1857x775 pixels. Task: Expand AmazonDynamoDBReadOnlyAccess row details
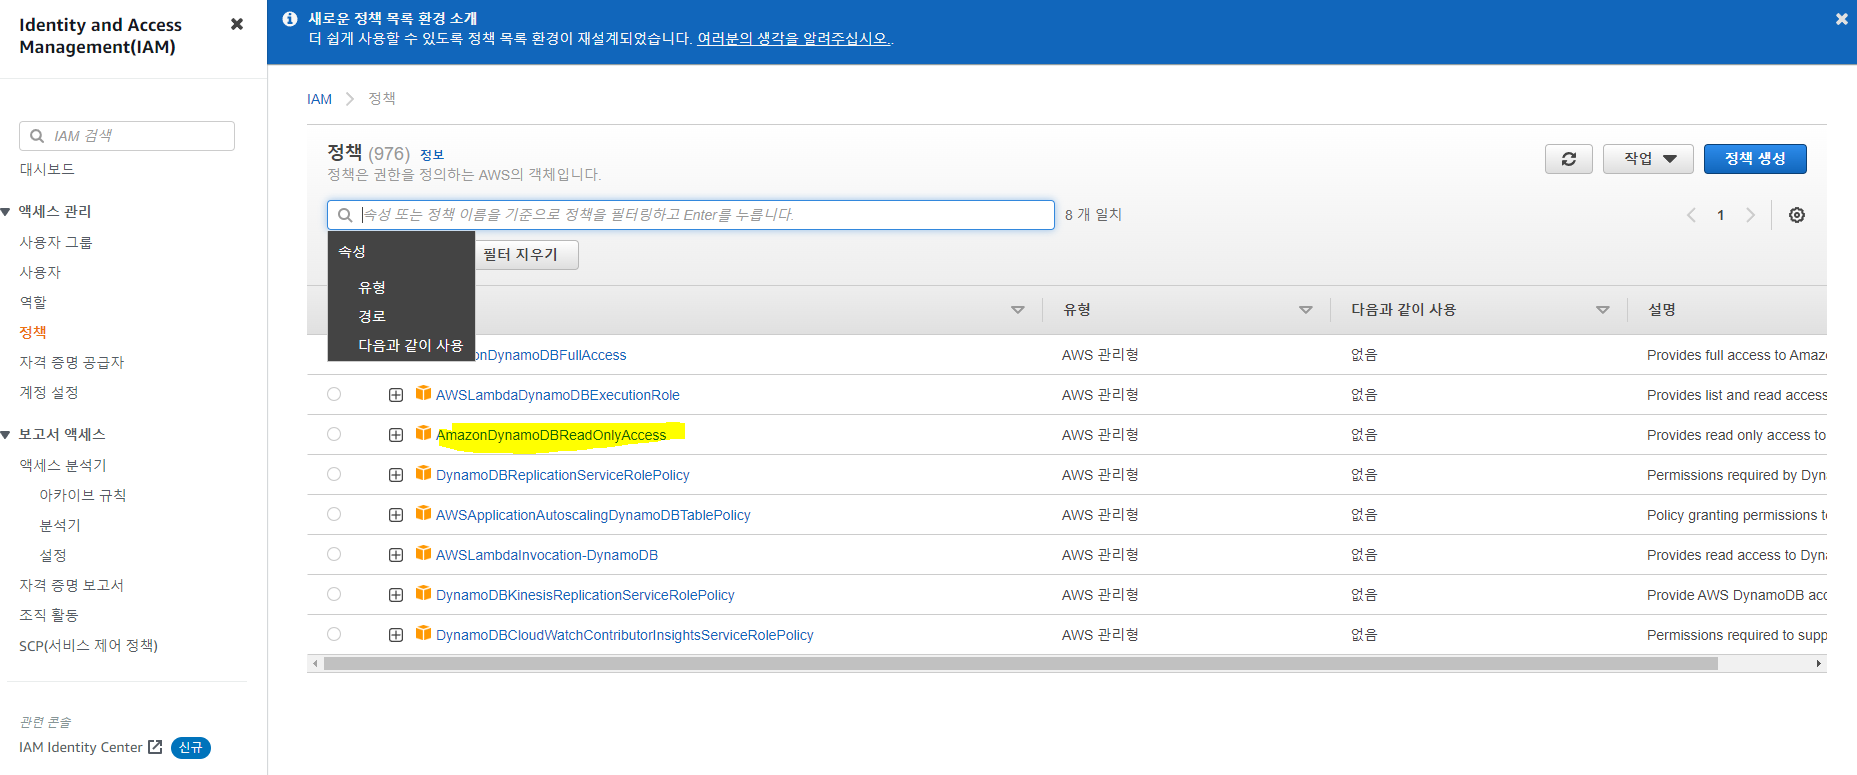click(x=396, y=435)
